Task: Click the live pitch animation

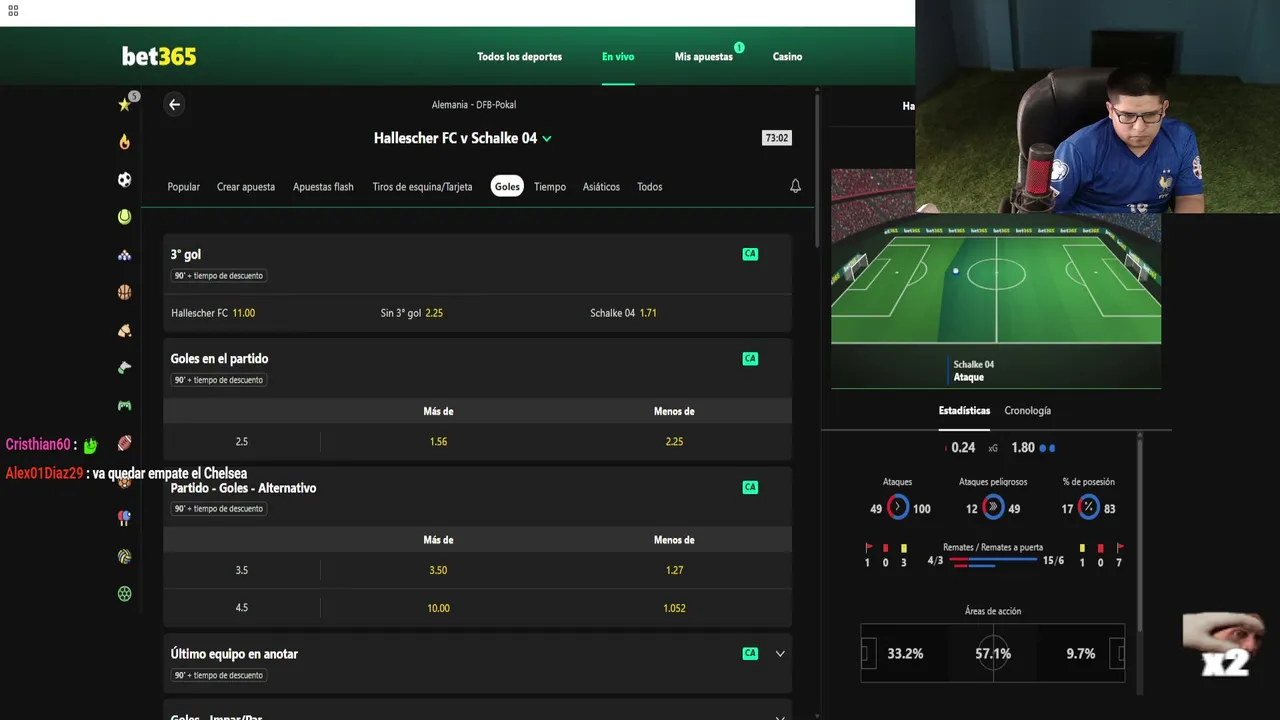Action: (x=996, y=277)
